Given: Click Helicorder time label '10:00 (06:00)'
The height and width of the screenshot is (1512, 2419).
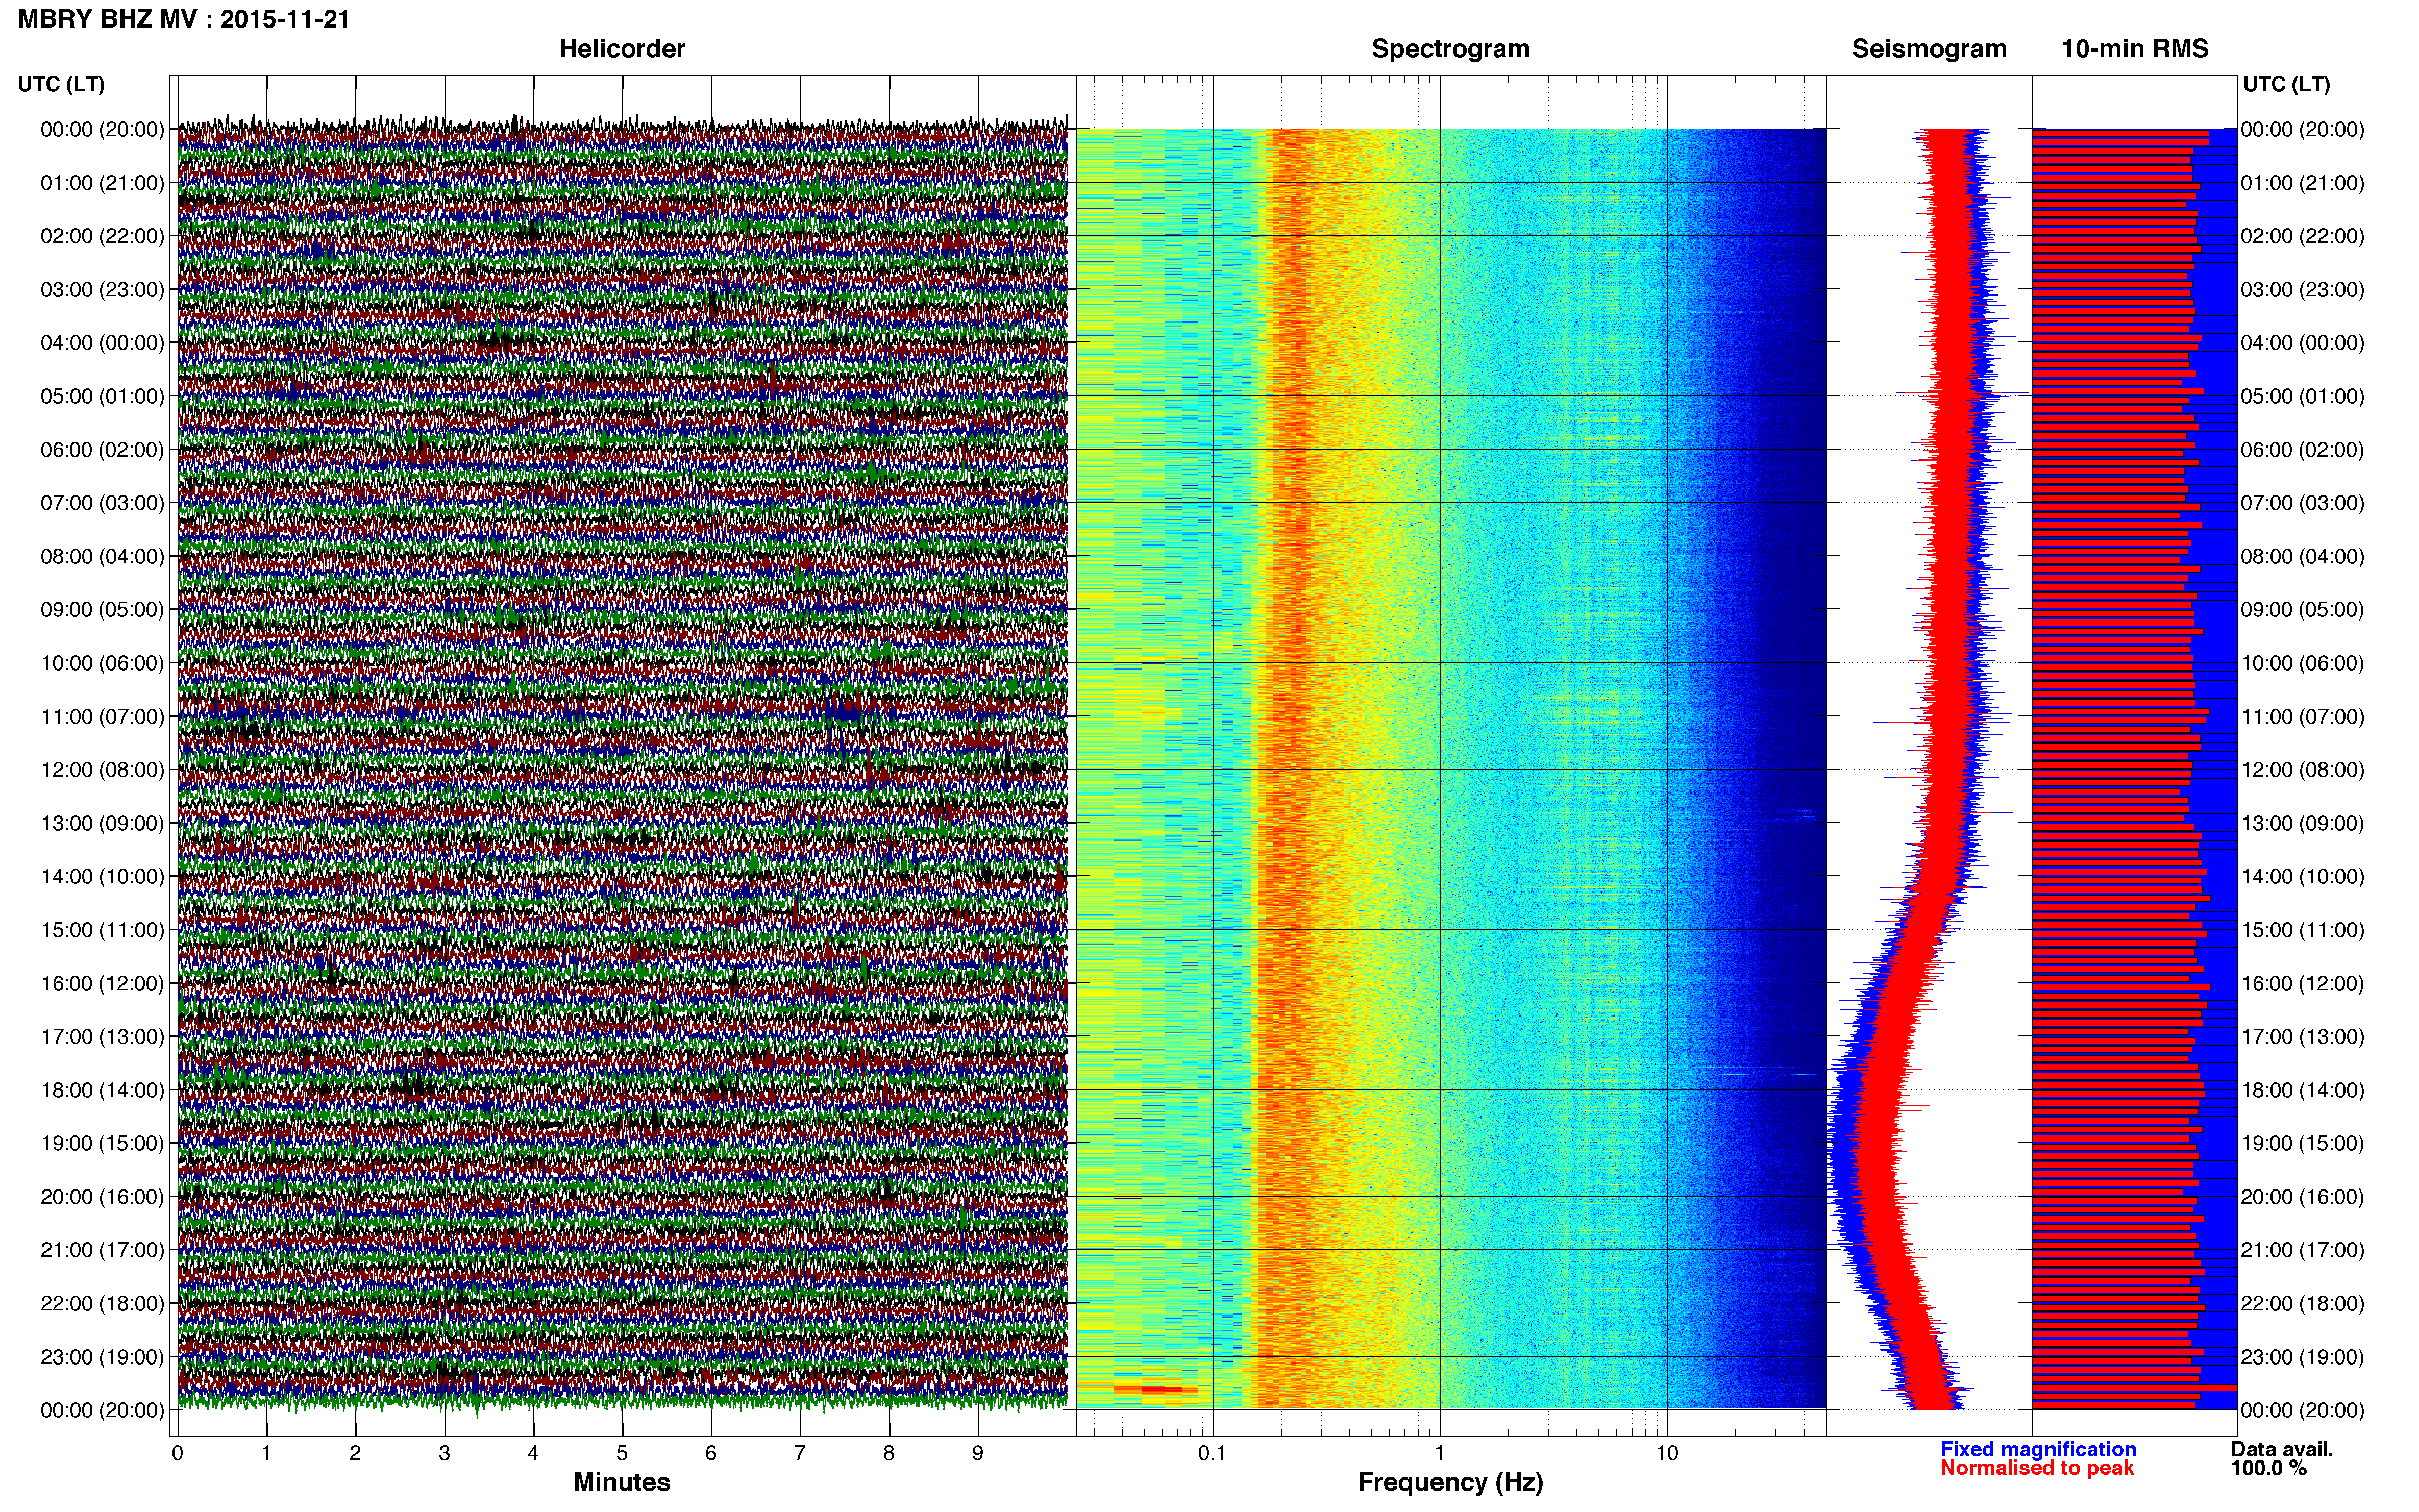Looking at the screenshot, I should tap(102, 663).
